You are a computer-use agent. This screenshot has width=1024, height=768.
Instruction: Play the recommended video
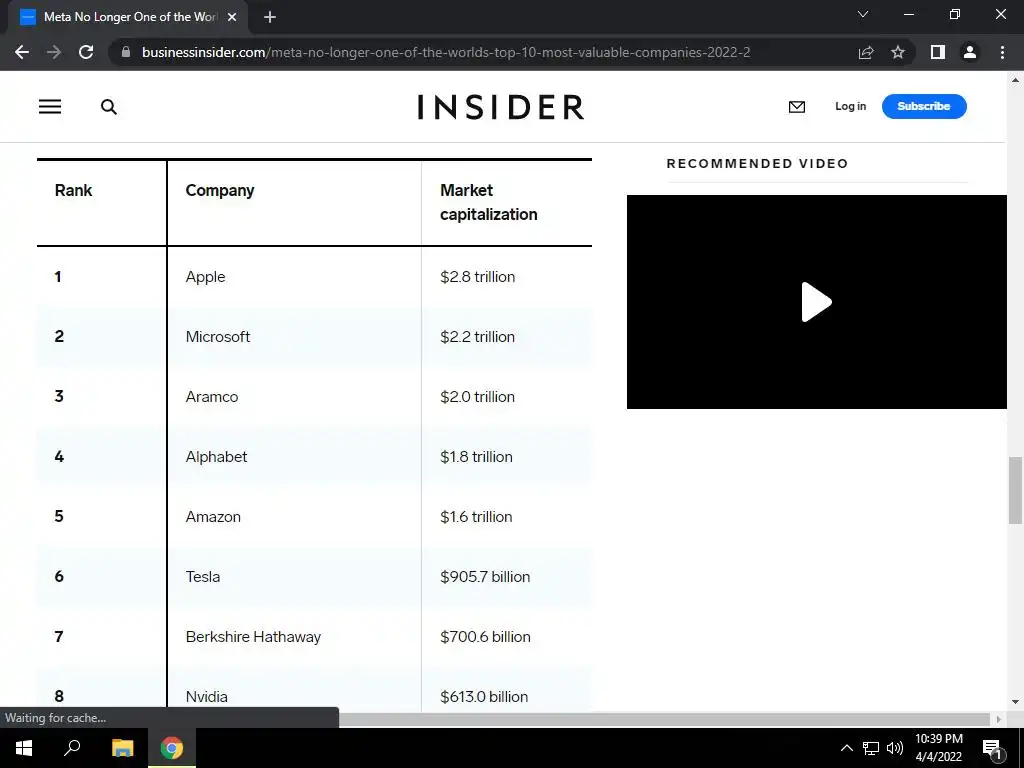pos(816,302)
